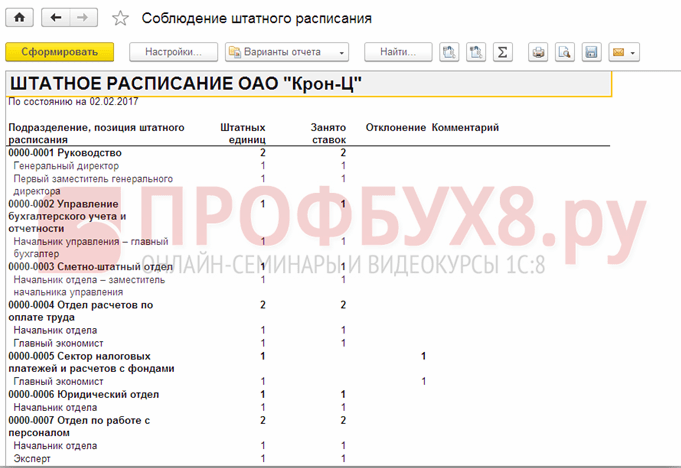Print the report with printer icon

[538, 52]
